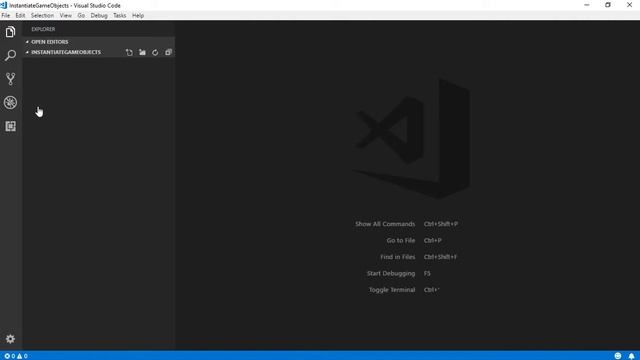Open notifications bell in status bar
This screenshot has height=360, width=640.
pyautogui.click(x=631, y=356)
